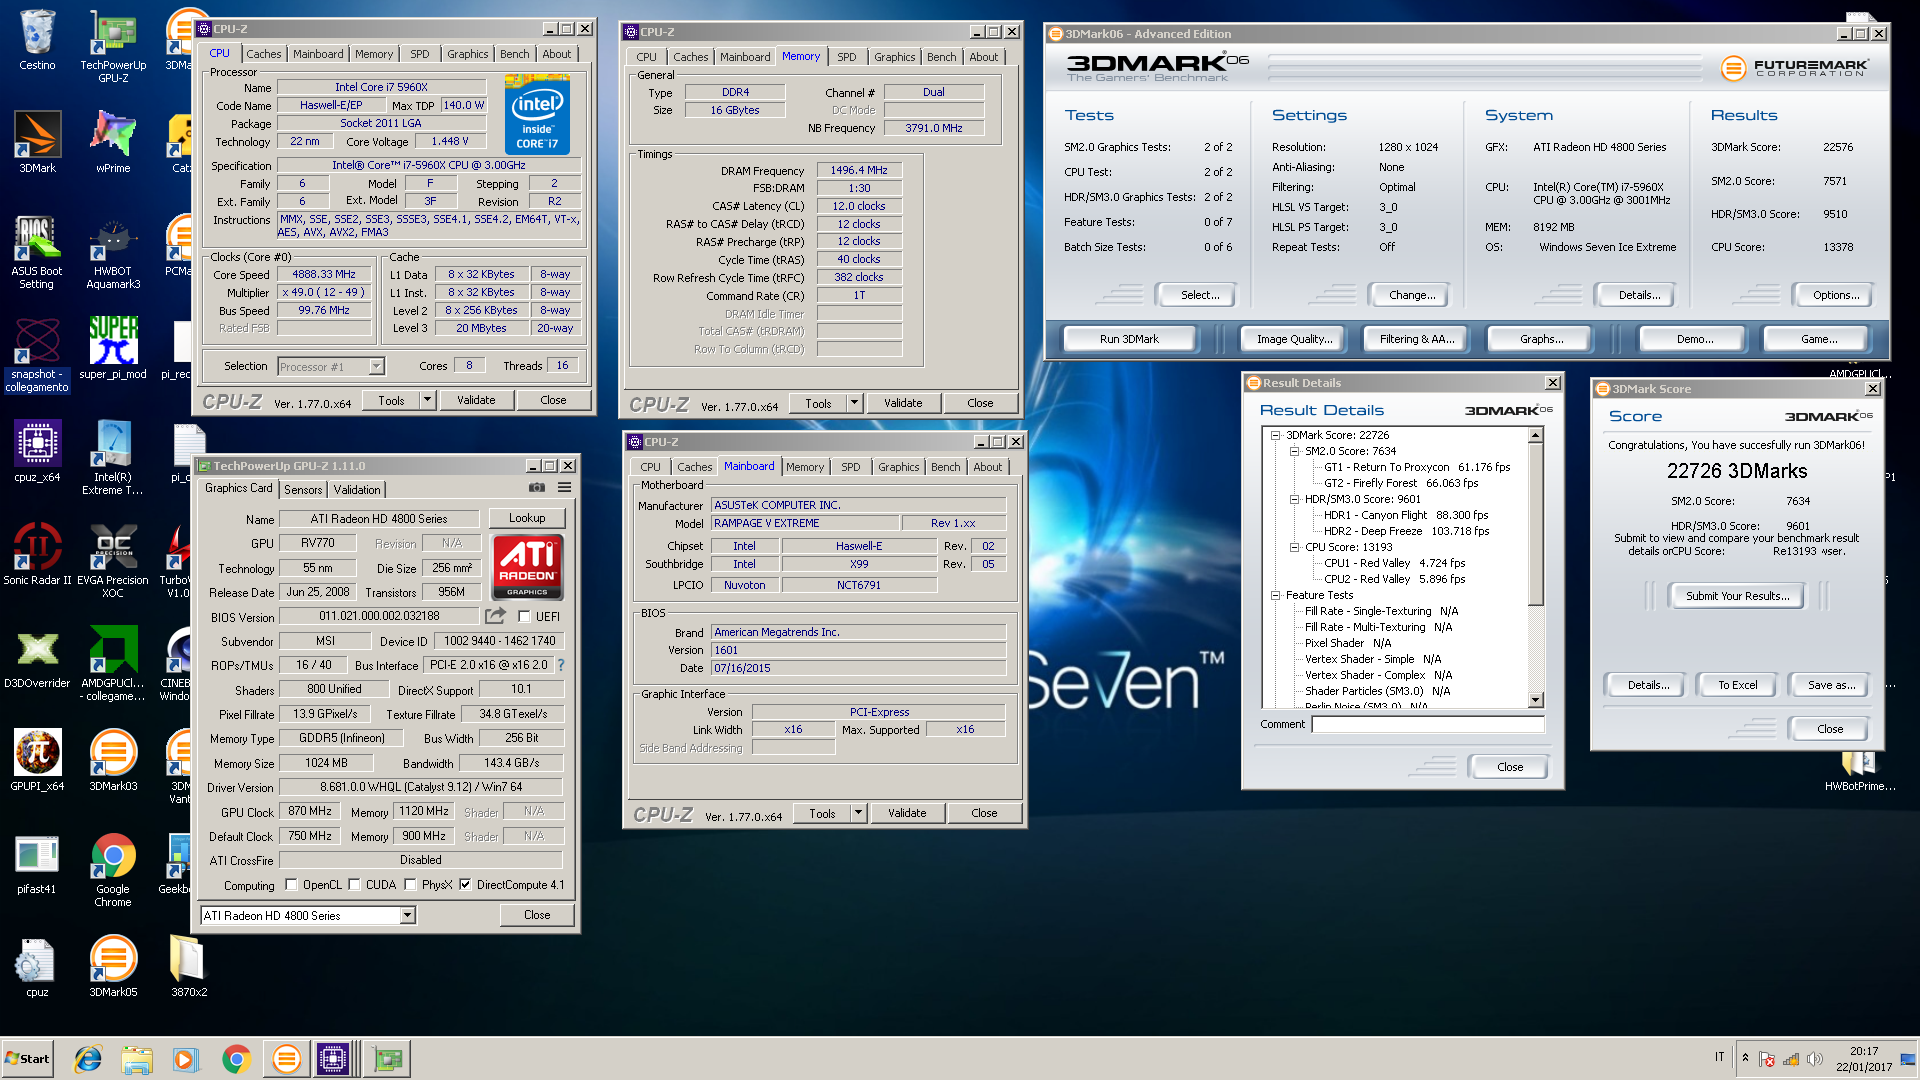The image size is (1920, 1080).
Task: Toggle the DirectCompute 4.1 checkbox
Action: [465, 885]
